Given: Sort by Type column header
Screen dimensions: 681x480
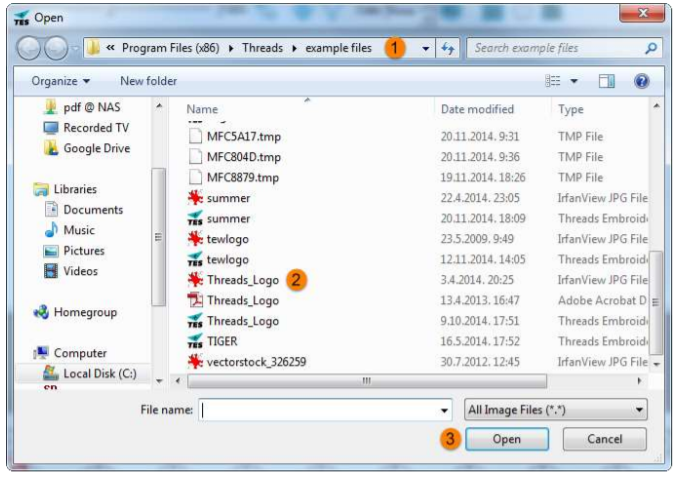Looking at the screenshot, I should pyautogui.click(x=571, y=109).
